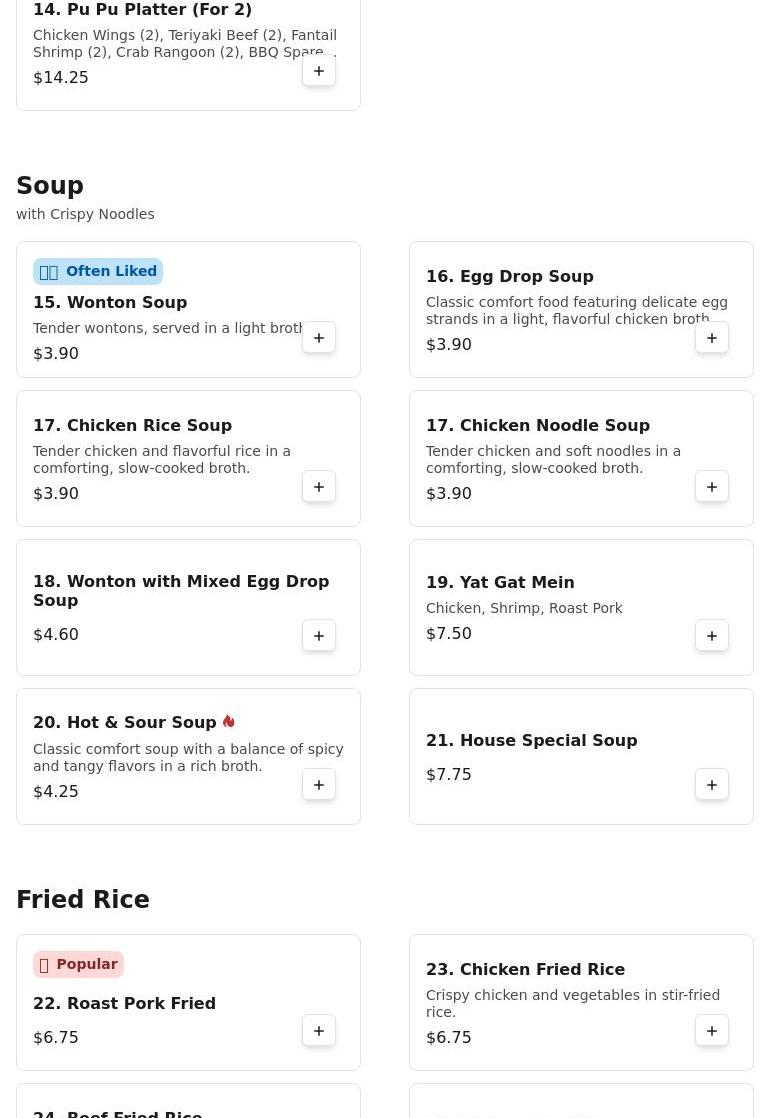770x1118 pixels.
Task: Add Roast Pork Fried with plus icon
Action: pyautogui.click(x=319, y=1031)
